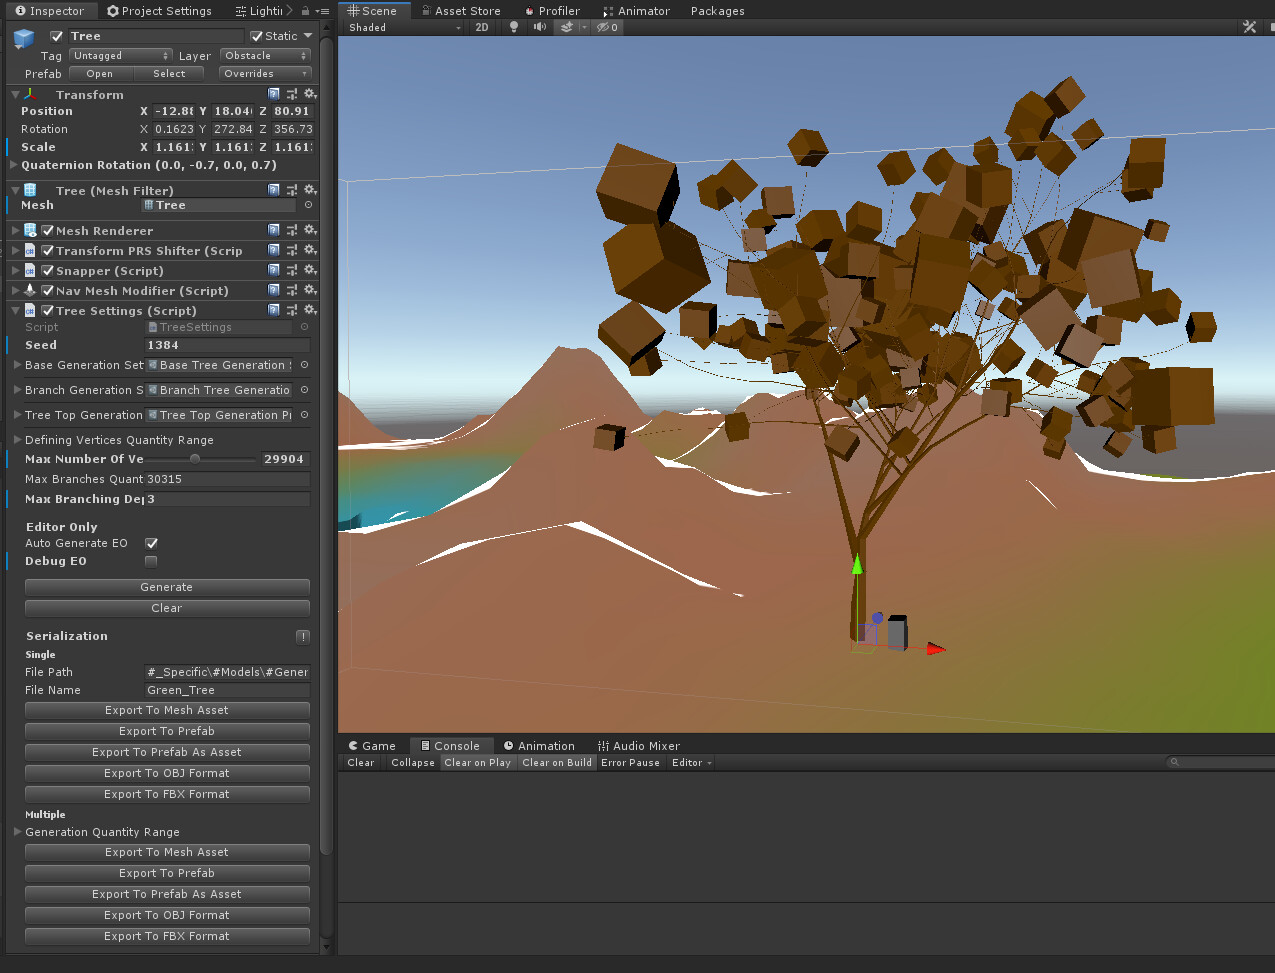Enable the Static checkbox for Tree

tap(256, 35)
